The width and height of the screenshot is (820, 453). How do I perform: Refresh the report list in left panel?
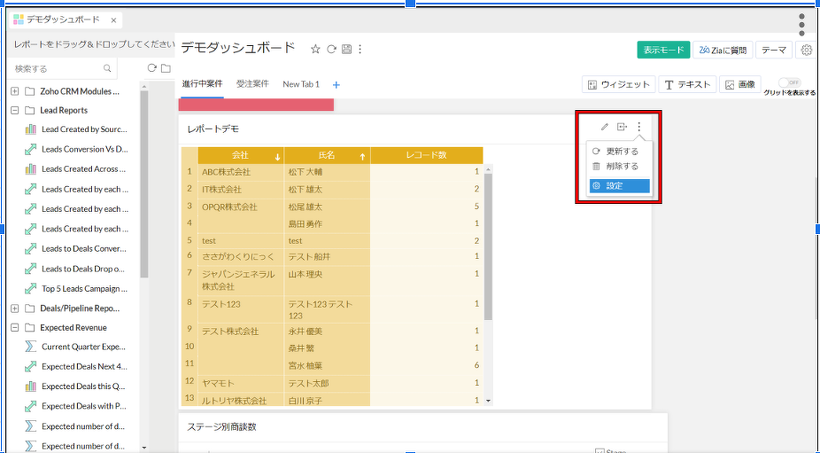point(152,68)
